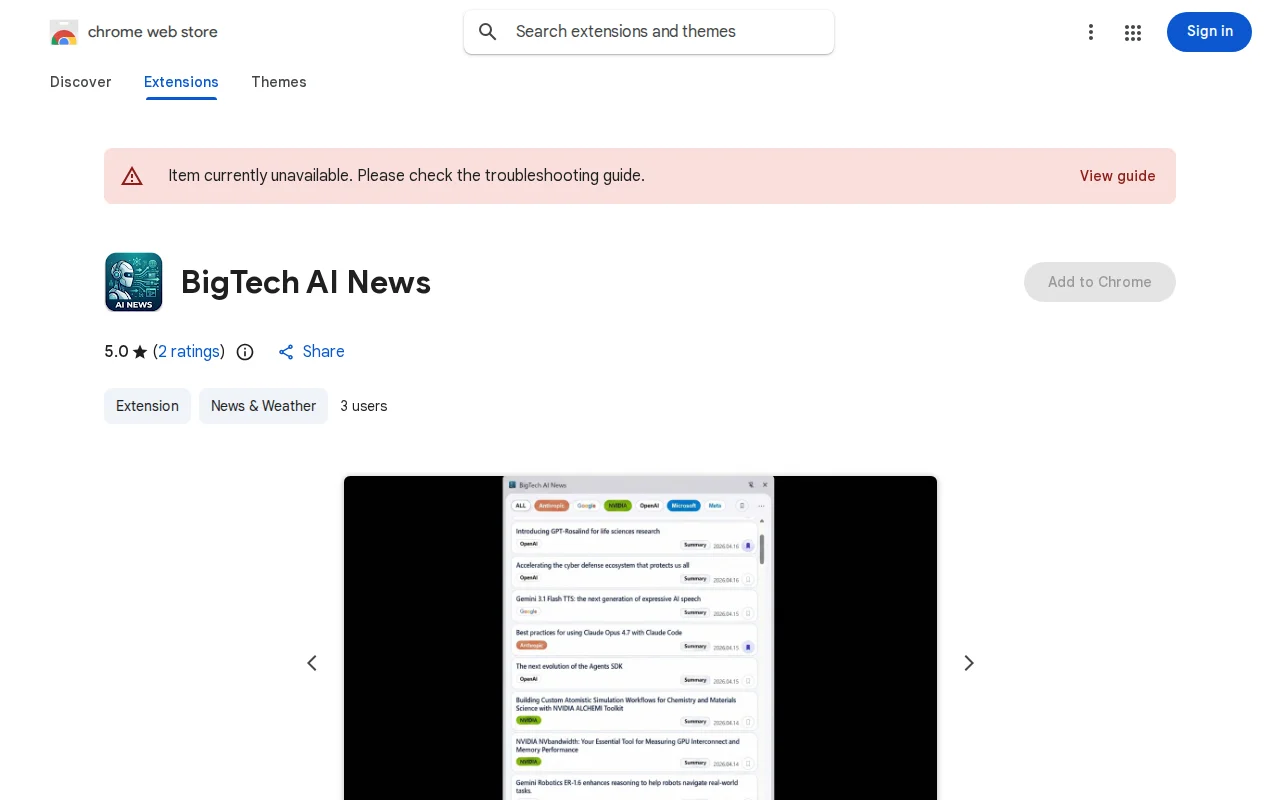Viewport: 1280px width, 800px height.
Task: Go to previous screenshot with left chevron
Action: pos(312,663)
